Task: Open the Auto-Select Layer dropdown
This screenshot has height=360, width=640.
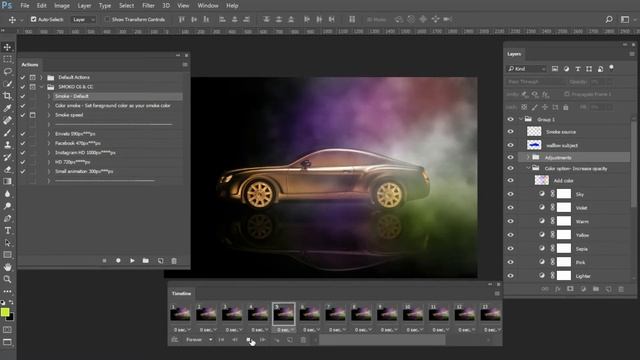Action: 83,19
